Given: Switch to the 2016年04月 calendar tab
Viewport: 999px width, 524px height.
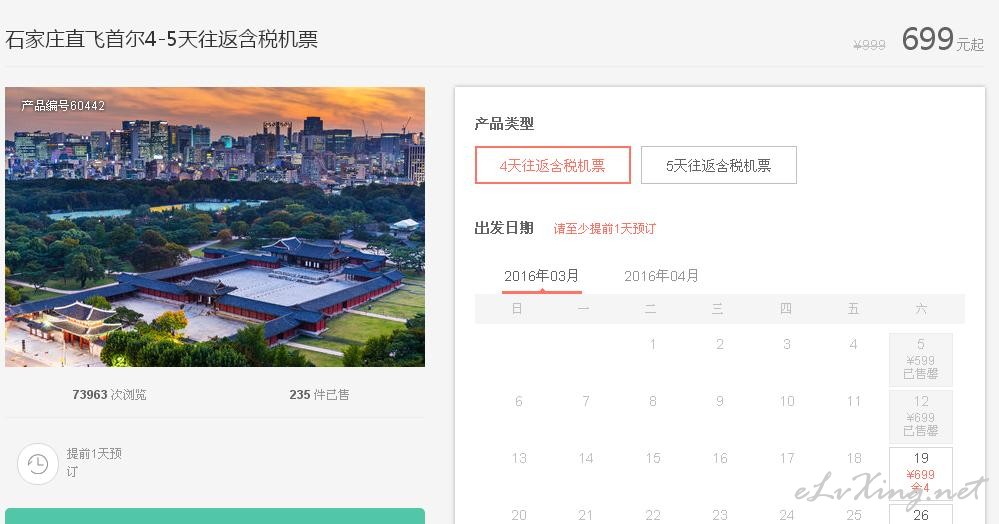Looking at the screenshot, I should point(661,276).
